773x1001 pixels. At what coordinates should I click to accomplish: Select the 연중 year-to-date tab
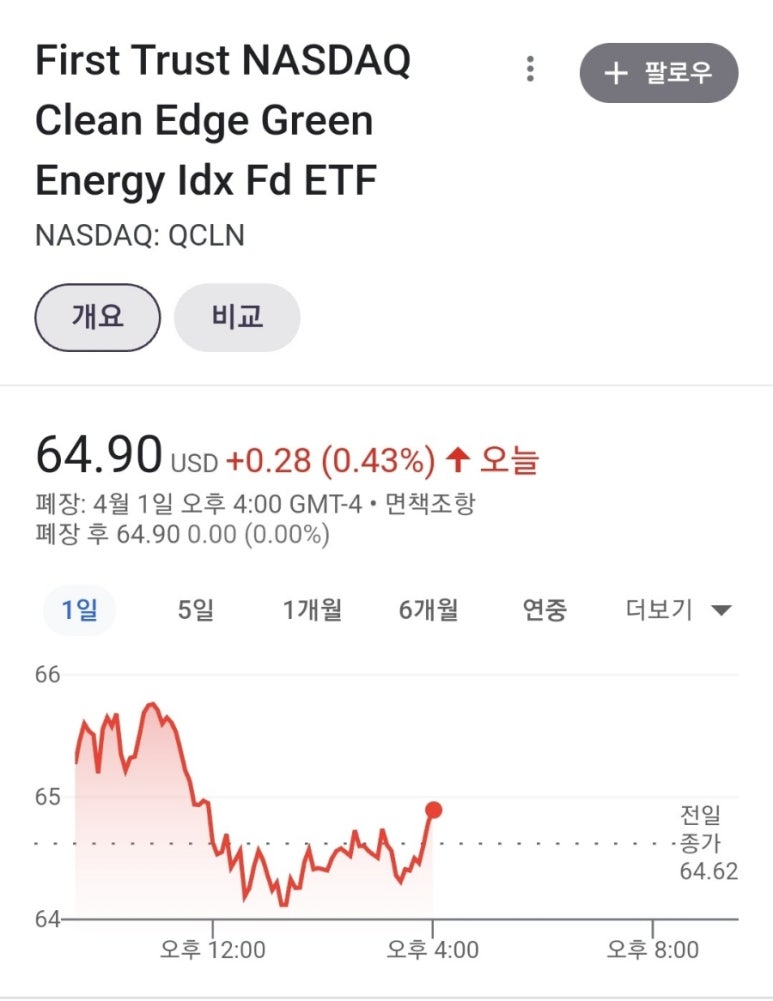click(x=544, y=610)
